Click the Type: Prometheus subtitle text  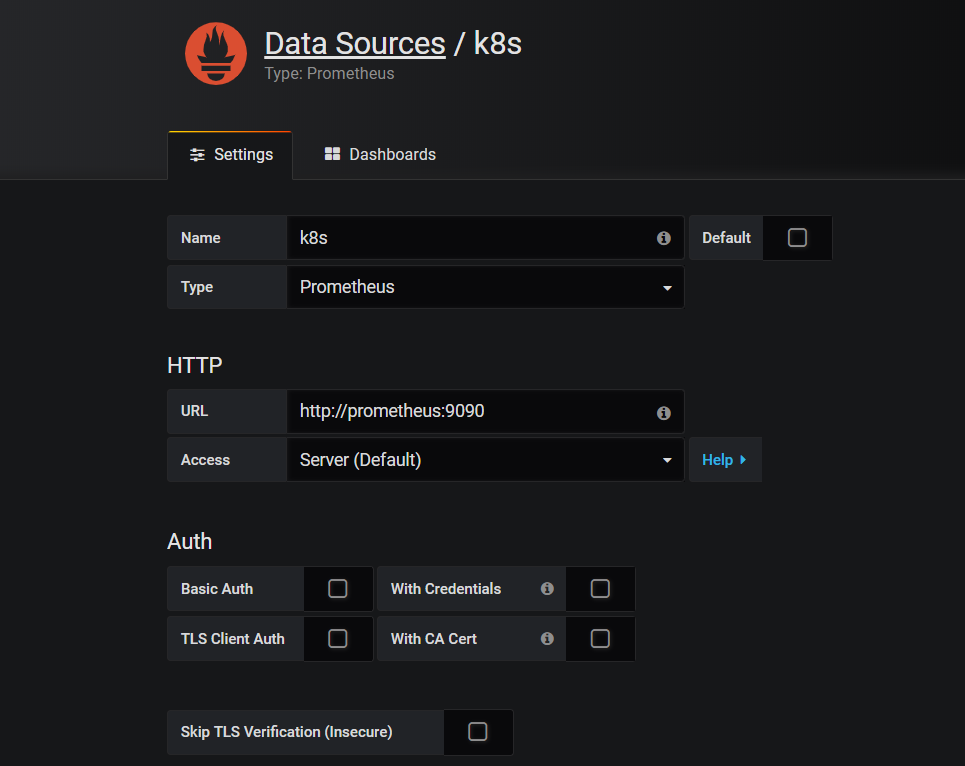329,73
